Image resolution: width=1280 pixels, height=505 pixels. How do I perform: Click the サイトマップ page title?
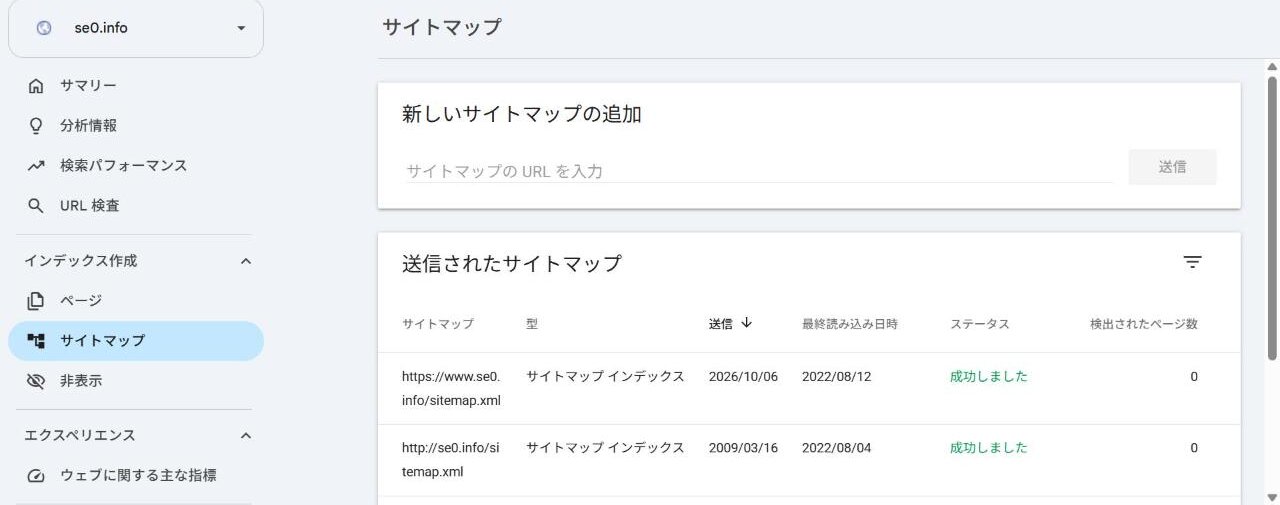442,27
